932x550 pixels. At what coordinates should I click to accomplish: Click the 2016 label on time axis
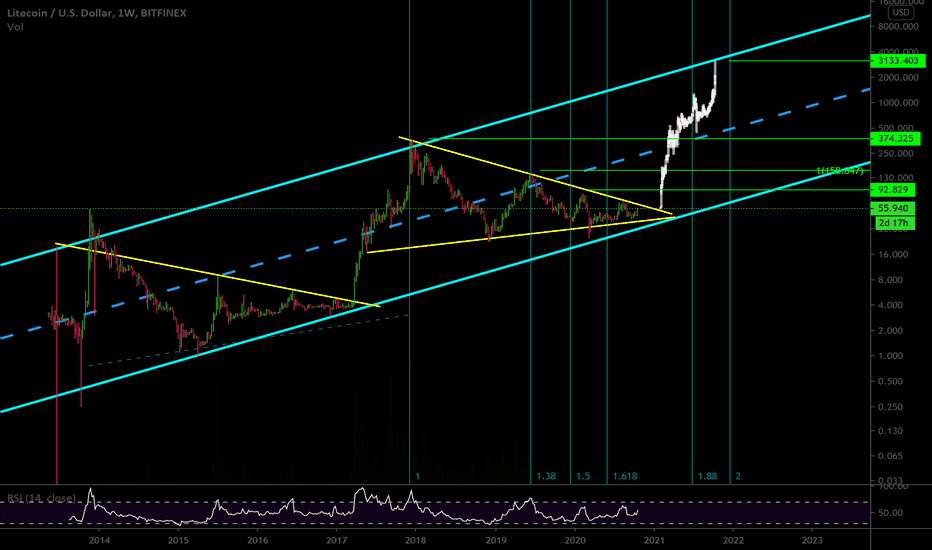[x=257, y=540]
